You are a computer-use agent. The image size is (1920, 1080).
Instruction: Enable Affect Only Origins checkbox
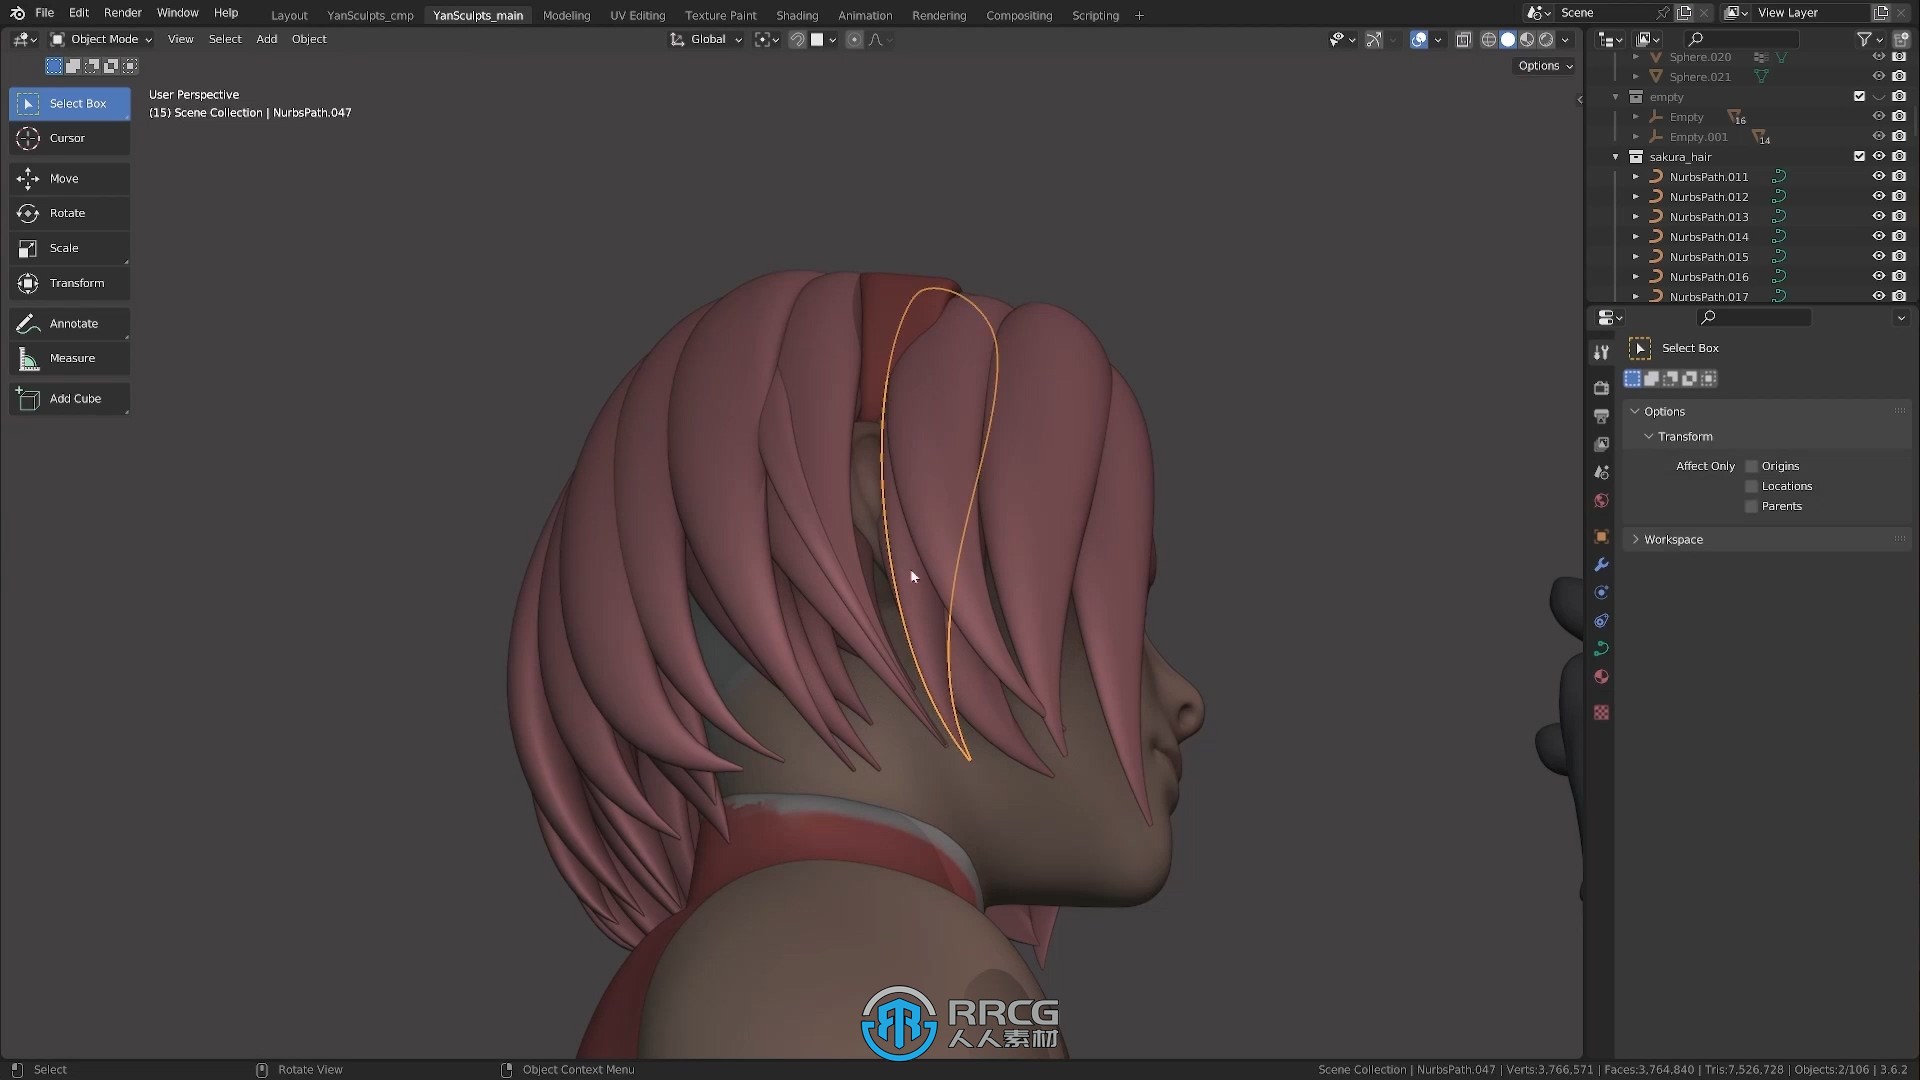1751,466
